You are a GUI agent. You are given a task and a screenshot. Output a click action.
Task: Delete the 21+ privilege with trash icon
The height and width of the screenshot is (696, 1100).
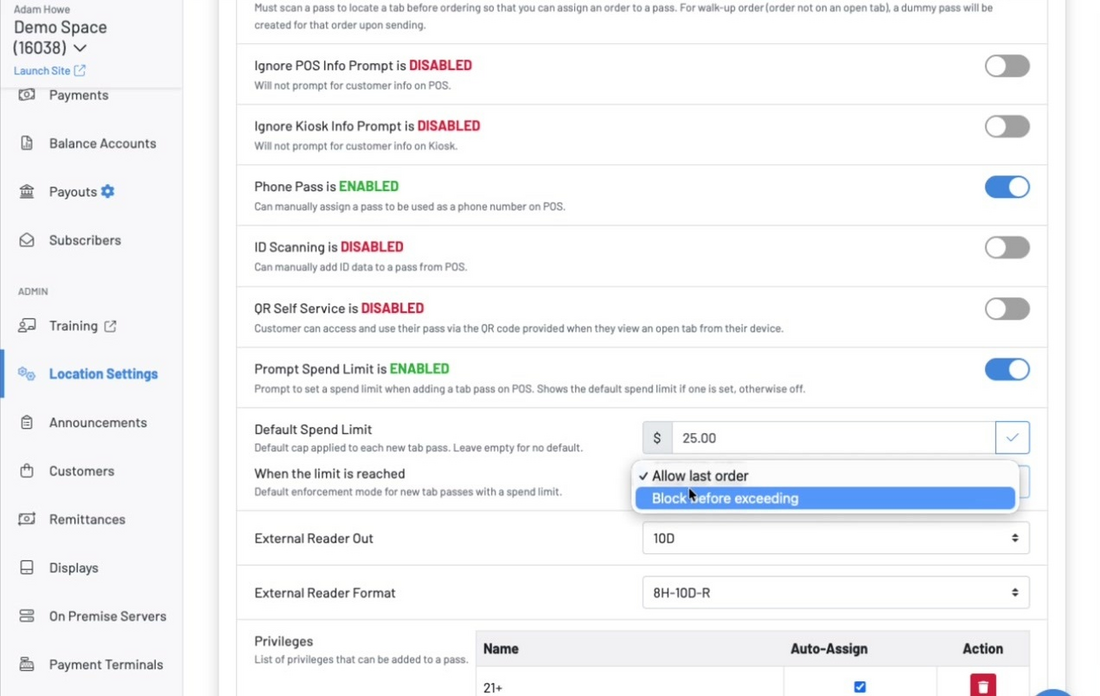coord(983,685)
